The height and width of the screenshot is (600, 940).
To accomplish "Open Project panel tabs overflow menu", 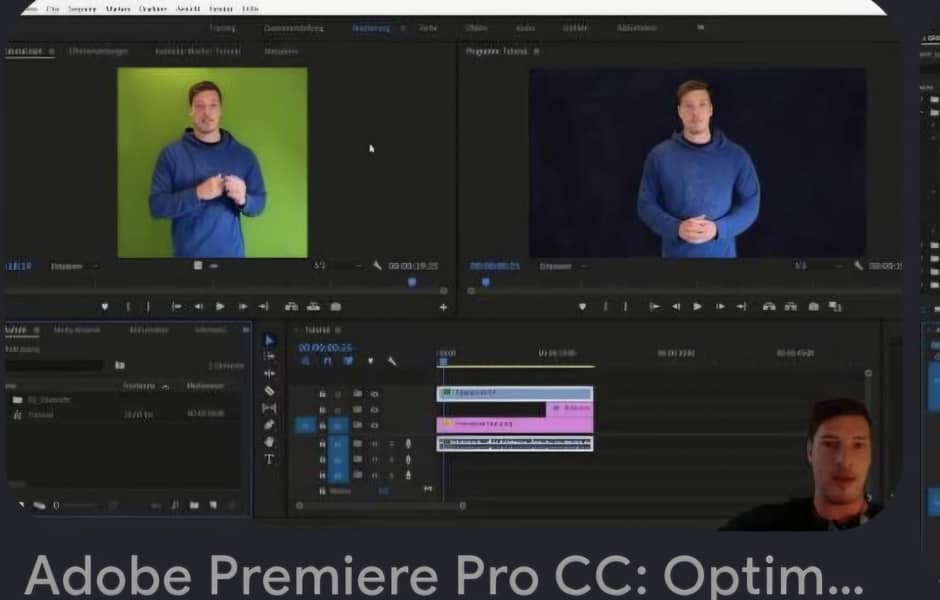I will [246, 330].
